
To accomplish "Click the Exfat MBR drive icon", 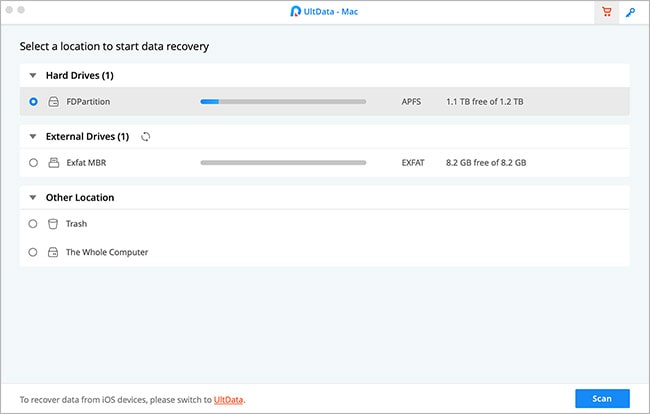I will (53, 162).
